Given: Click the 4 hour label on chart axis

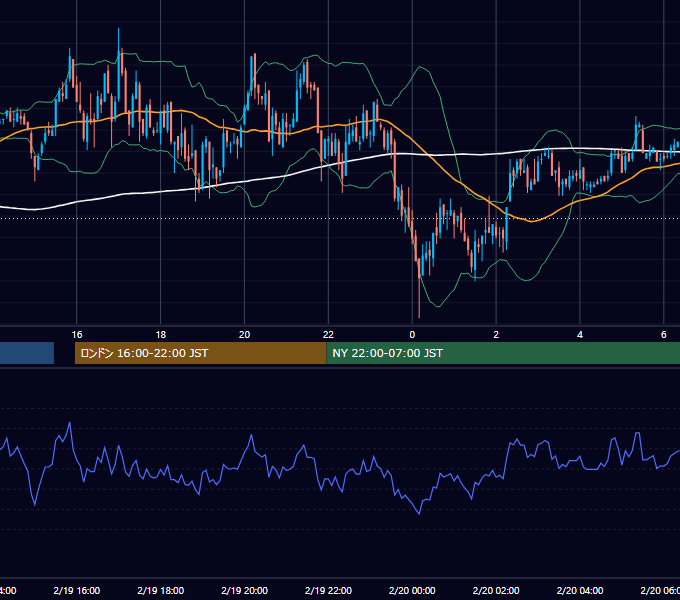Looking at the screenshot, I should tap(580, 335).
